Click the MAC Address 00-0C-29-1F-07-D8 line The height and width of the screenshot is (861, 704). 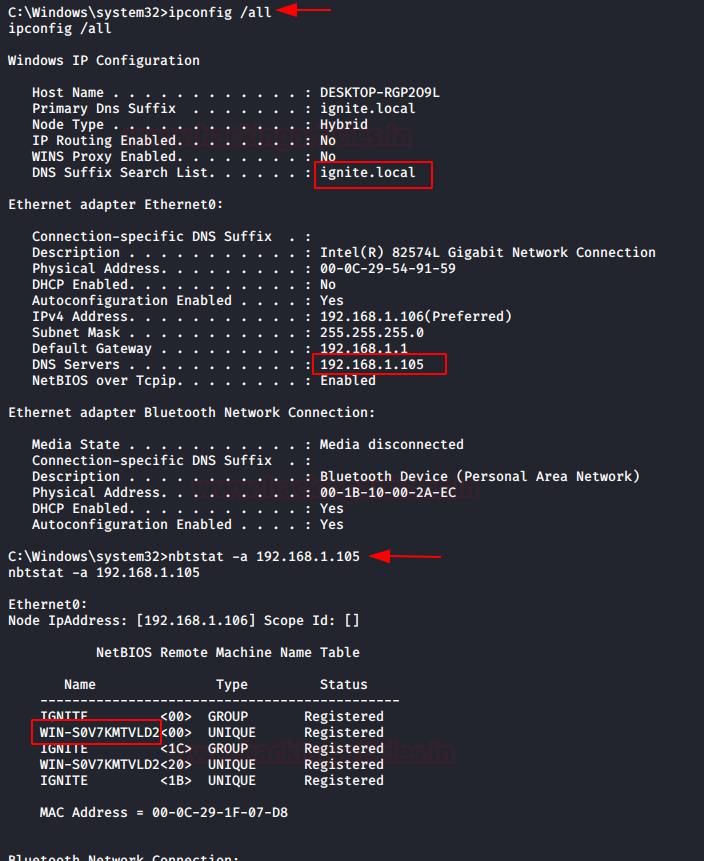click(x=164, y=813)
